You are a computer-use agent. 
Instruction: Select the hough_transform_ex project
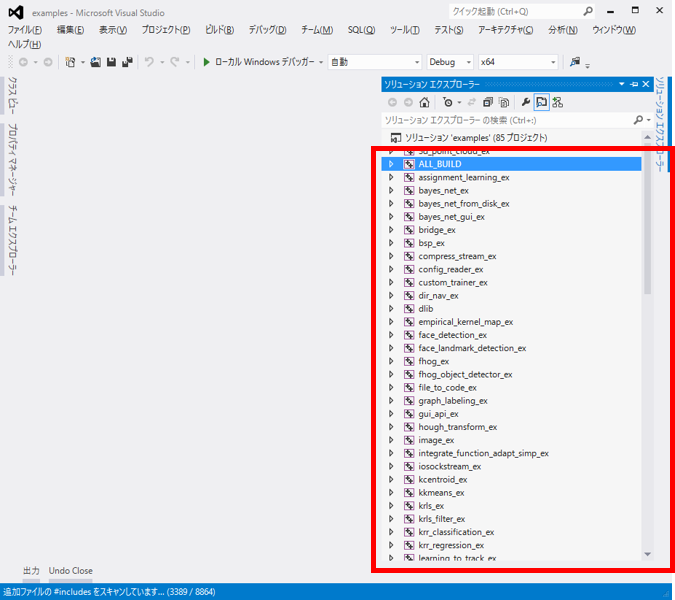pos(458,427)
